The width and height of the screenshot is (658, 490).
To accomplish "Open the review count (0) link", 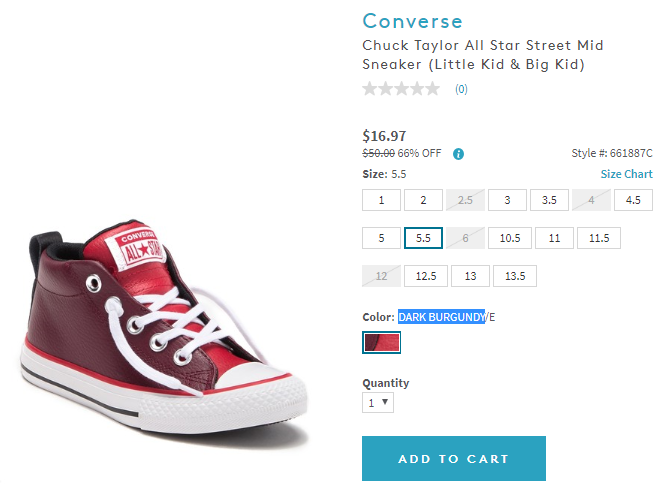I will (461, 89).
